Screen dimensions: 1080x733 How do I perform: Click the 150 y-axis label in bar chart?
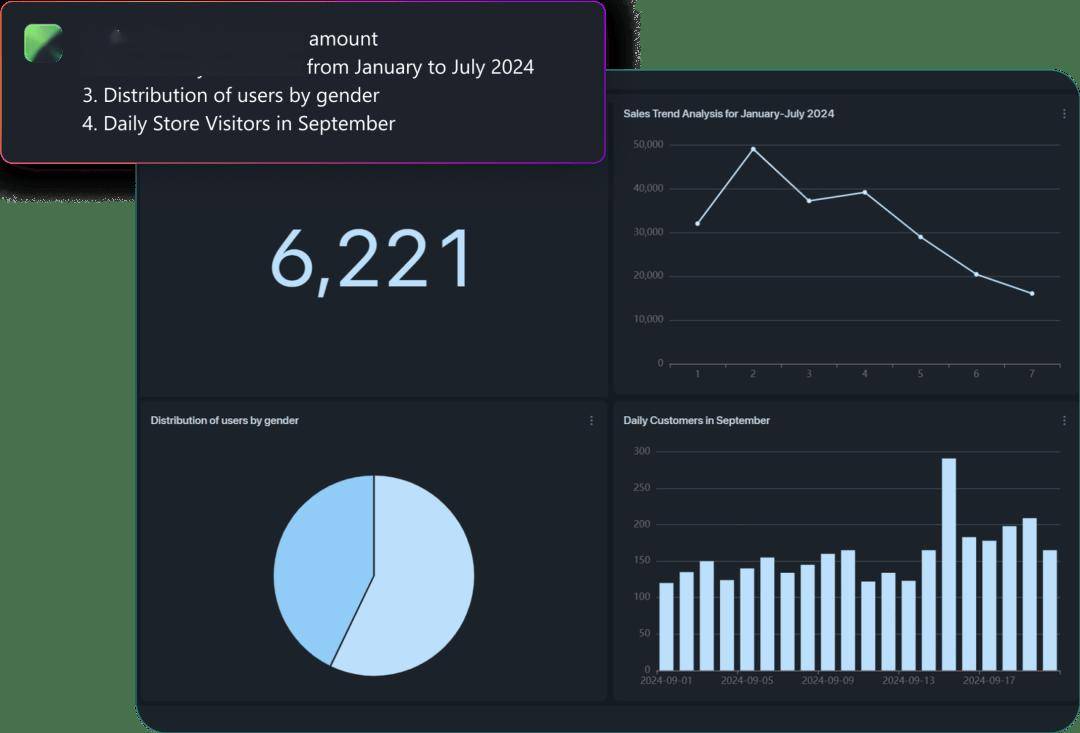click(642, 561)
